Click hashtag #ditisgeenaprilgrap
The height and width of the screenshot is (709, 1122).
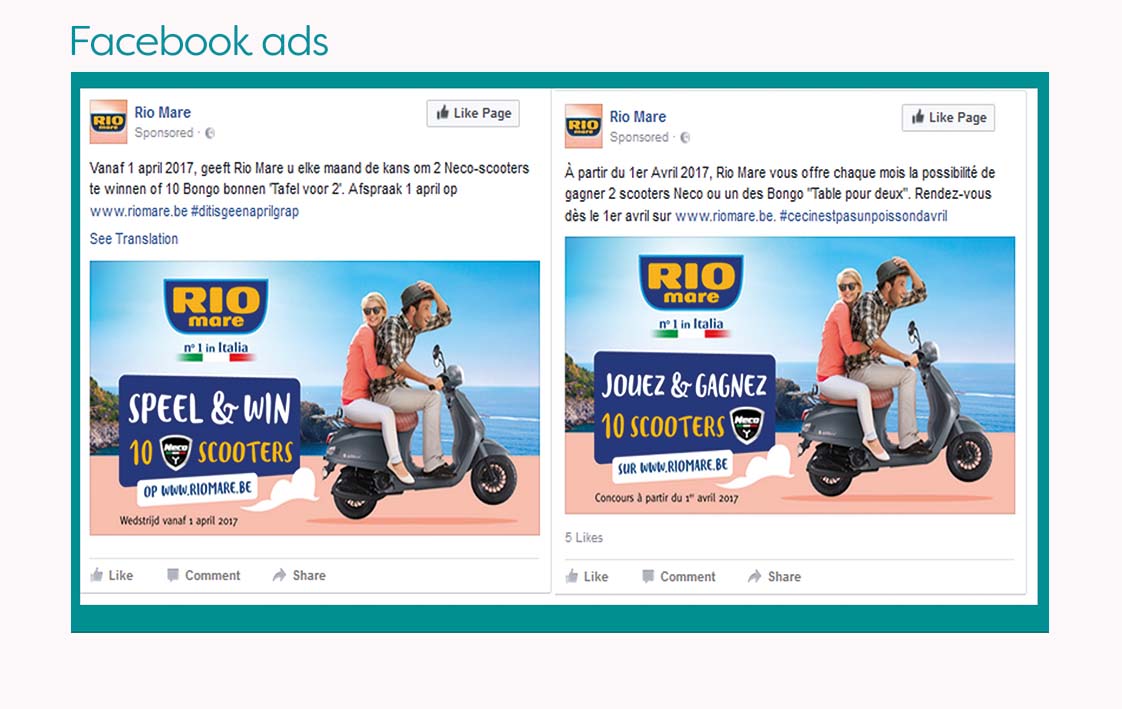click(x=245, y=211)
